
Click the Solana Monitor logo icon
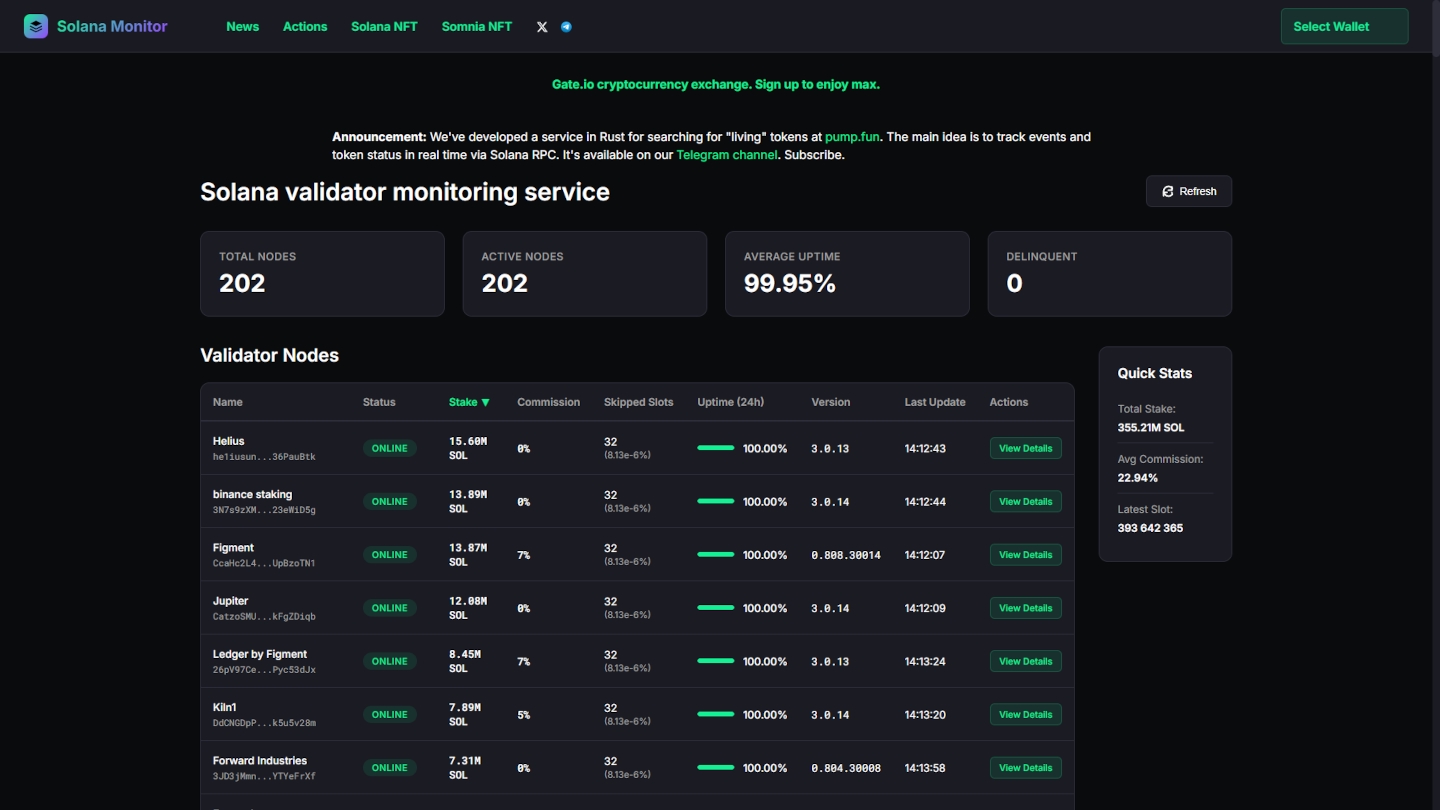[36, 27]
